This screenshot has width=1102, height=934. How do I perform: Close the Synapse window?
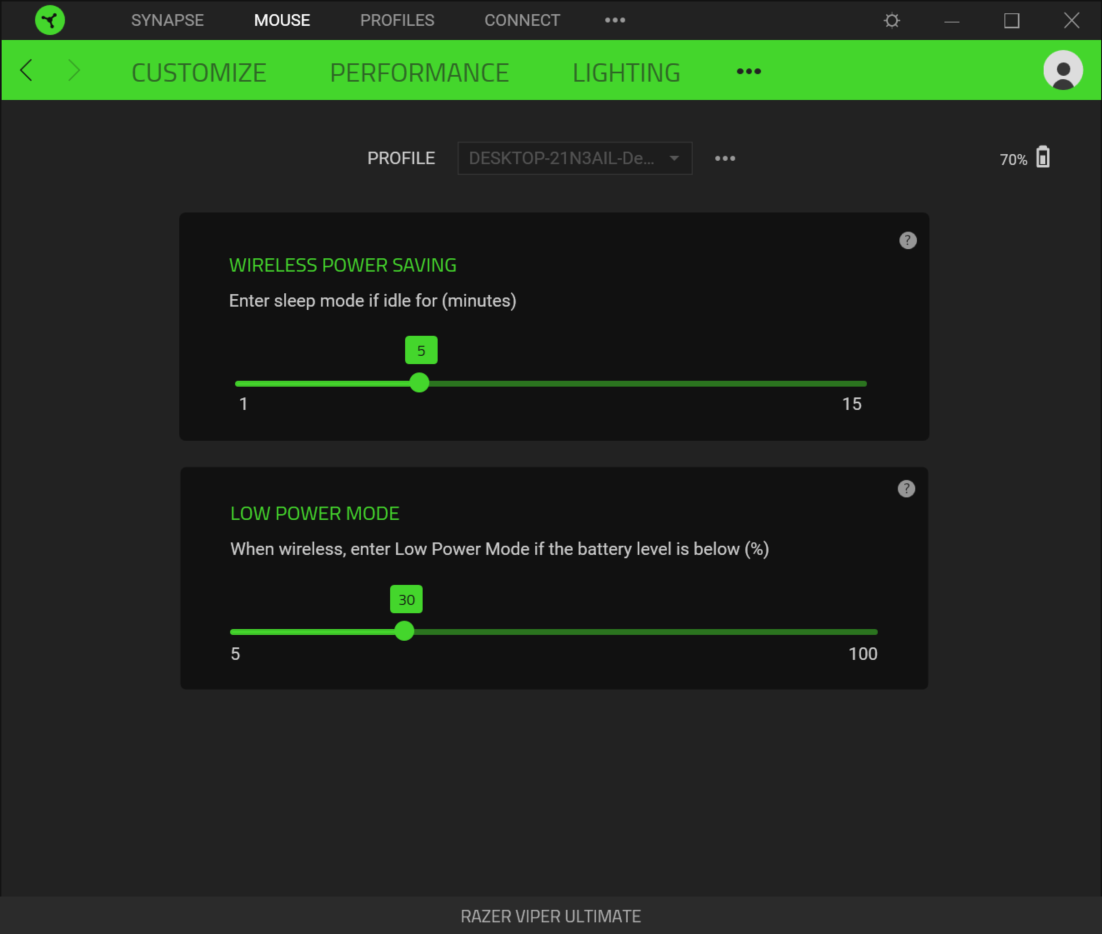click(x=1071, y=20)
